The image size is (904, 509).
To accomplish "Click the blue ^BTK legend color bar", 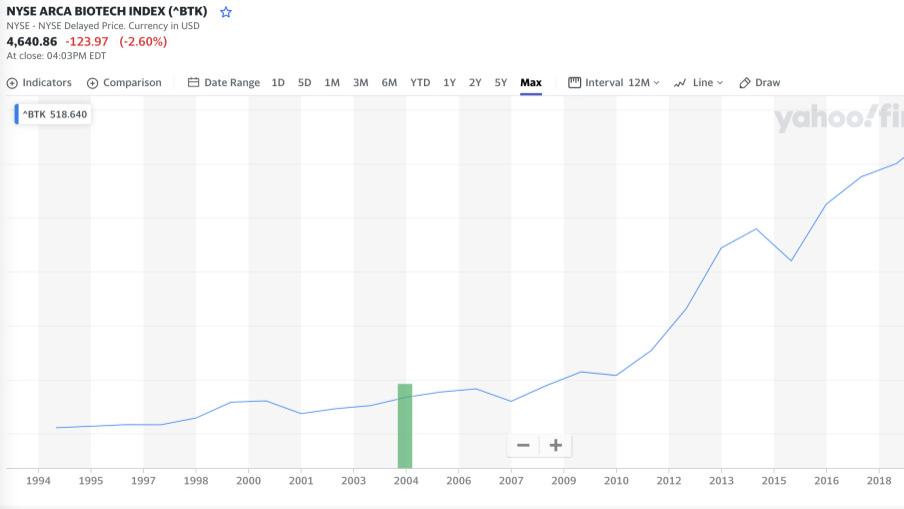I will coord(17,114).
